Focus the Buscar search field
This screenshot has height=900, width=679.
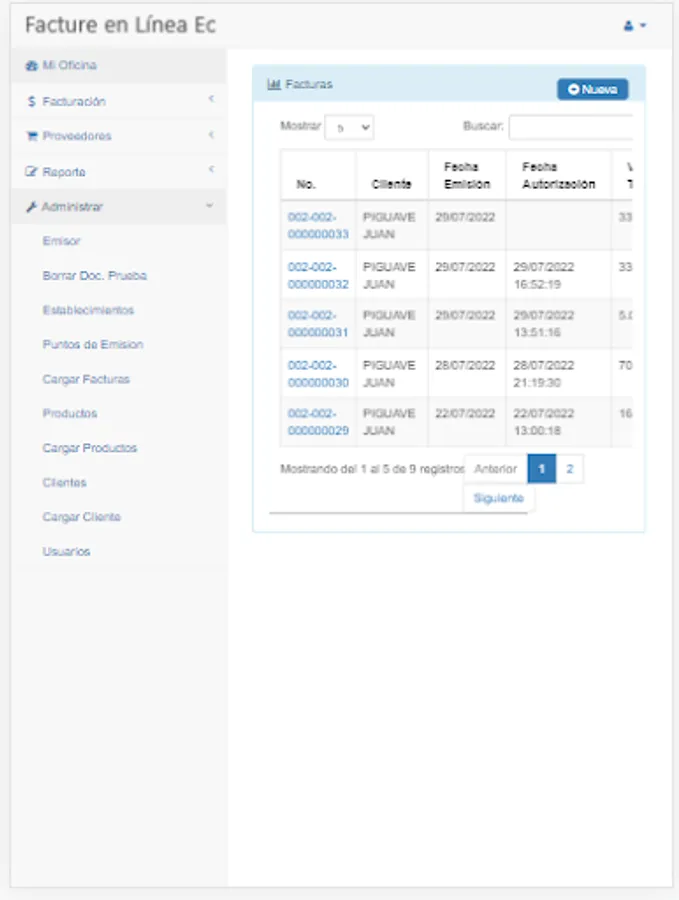point(570,127)
